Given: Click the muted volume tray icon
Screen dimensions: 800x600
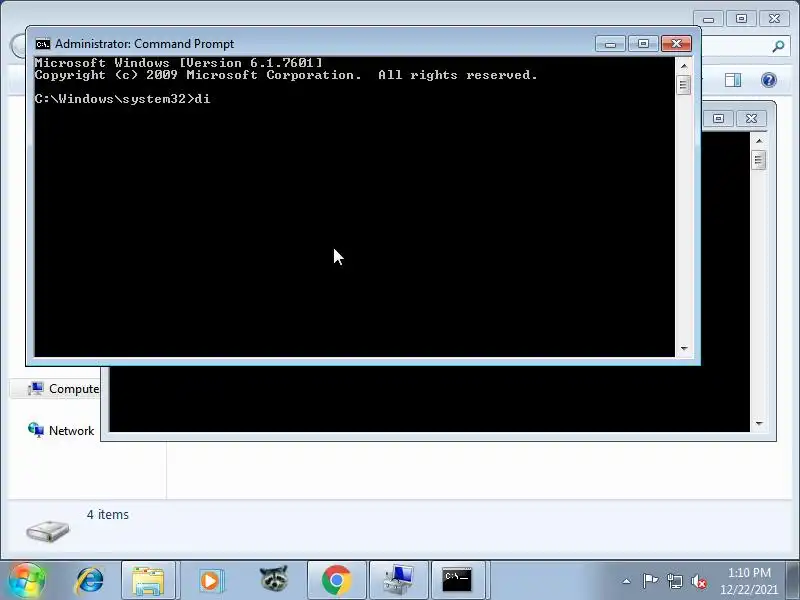Looking at the screenshot, I should point(698,581).
